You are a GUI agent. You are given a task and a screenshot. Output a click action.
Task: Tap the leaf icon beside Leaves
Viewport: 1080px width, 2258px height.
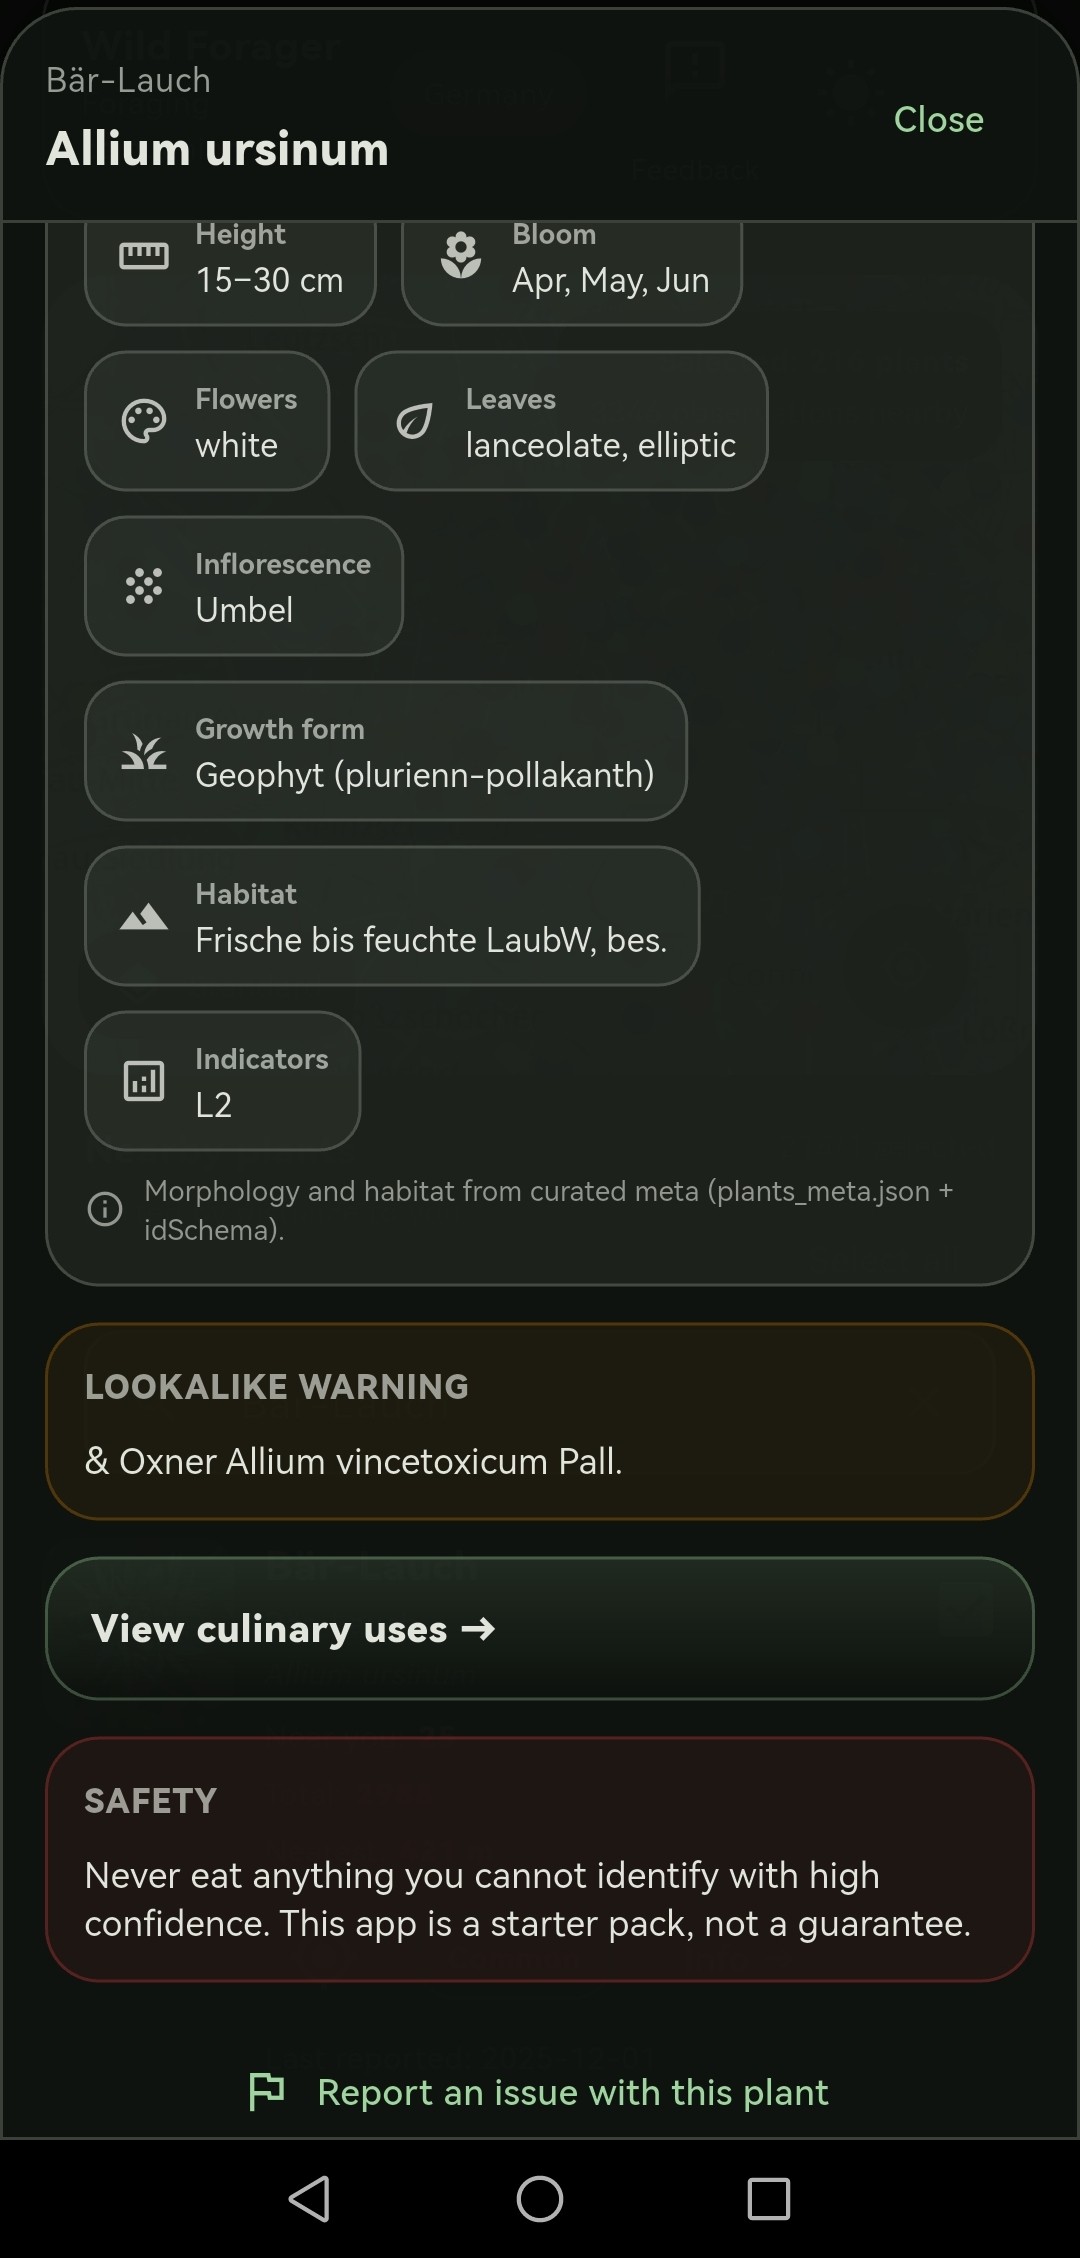pyautogui.click(x=414, y=421)
